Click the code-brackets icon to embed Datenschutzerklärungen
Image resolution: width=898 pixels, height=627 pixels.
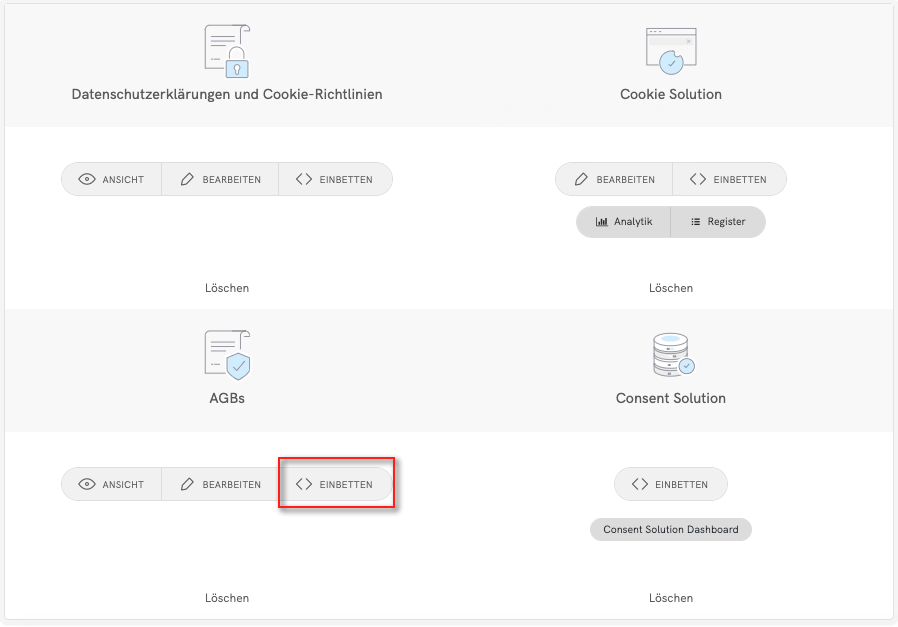[x=304, y=180]
